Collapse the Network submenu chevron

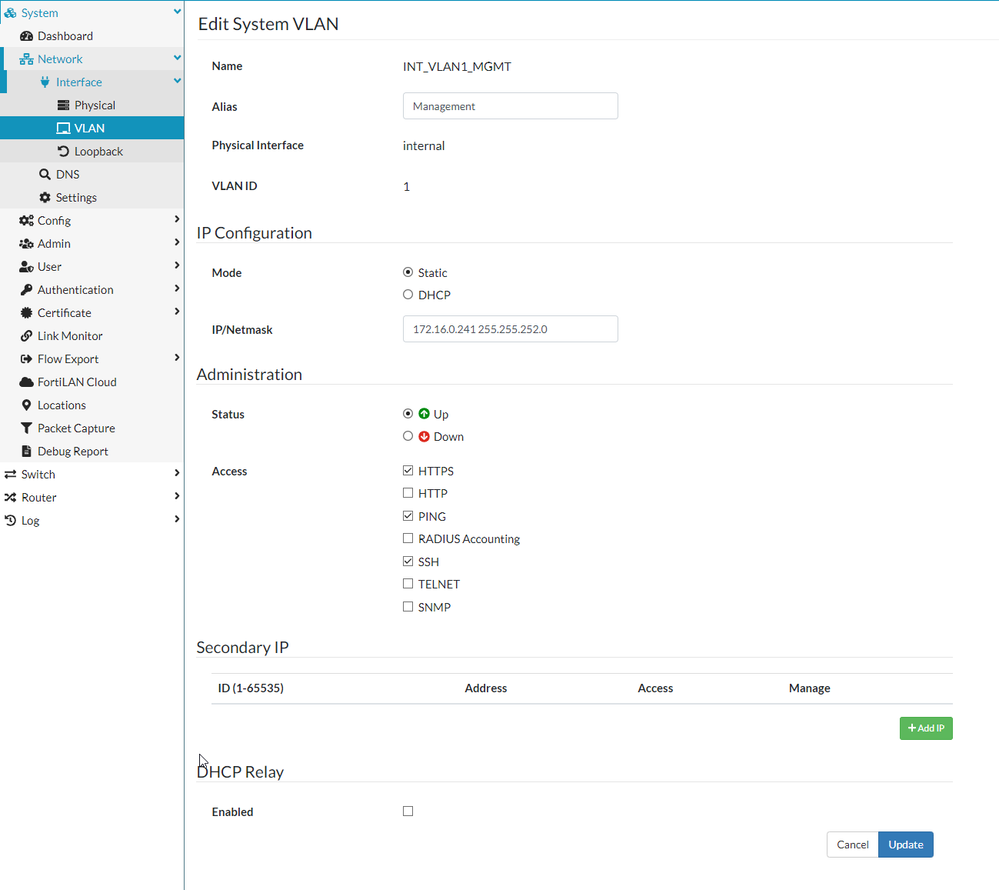click(177, 57)
